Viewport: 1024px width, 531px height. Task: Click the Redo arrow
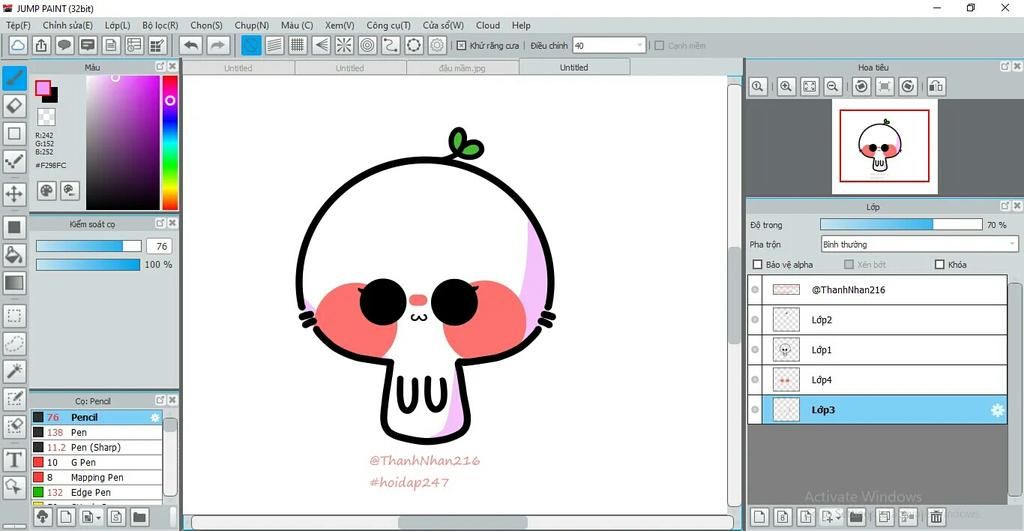[218, 46]
